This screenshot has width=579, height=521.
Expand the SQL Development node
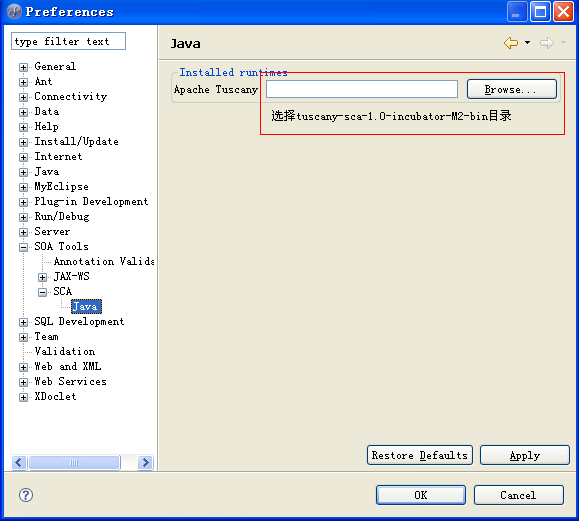[23, 322]
